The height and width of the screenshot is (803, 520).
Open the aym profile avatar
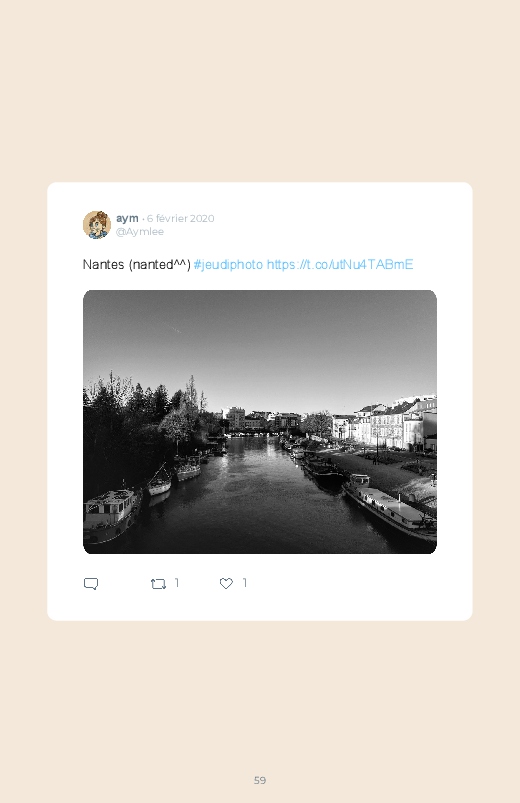click(97, 225)
